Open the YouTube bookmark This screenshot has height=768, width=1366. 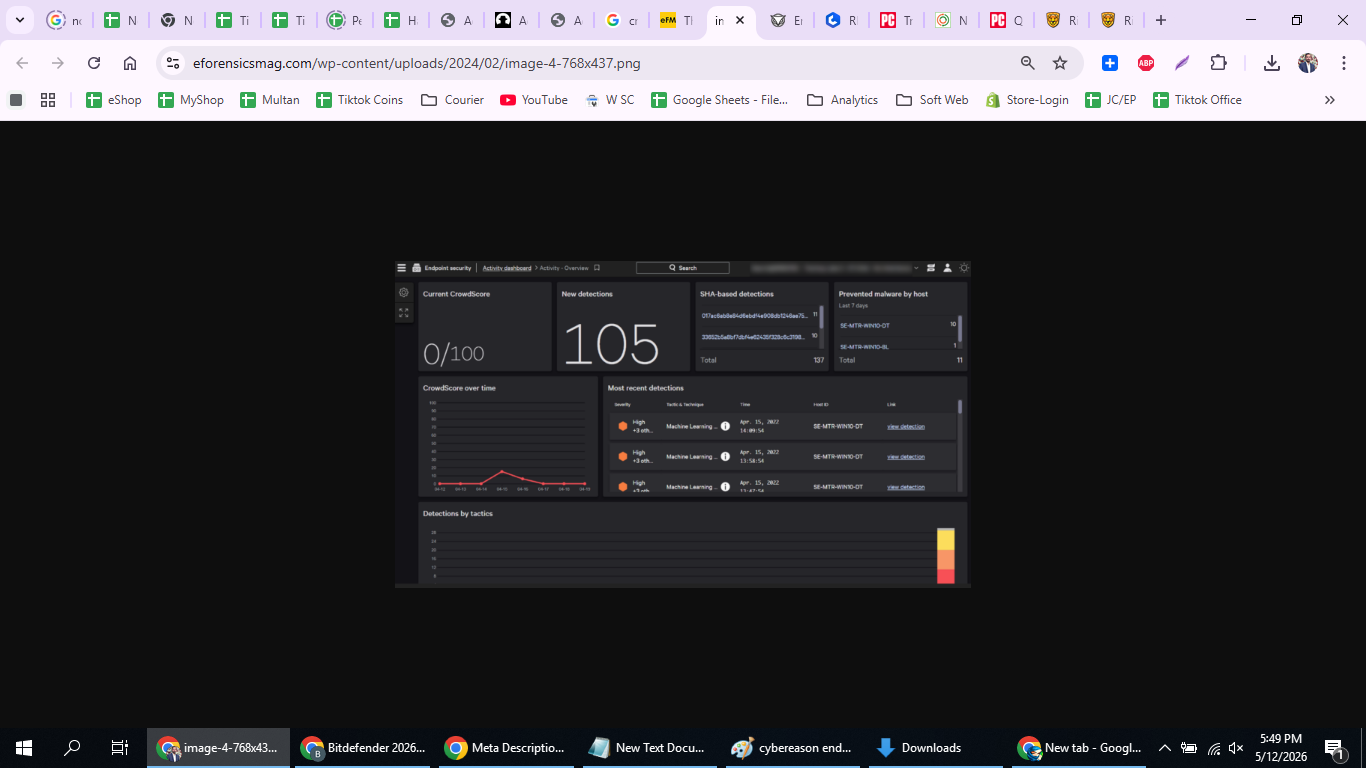534,100
